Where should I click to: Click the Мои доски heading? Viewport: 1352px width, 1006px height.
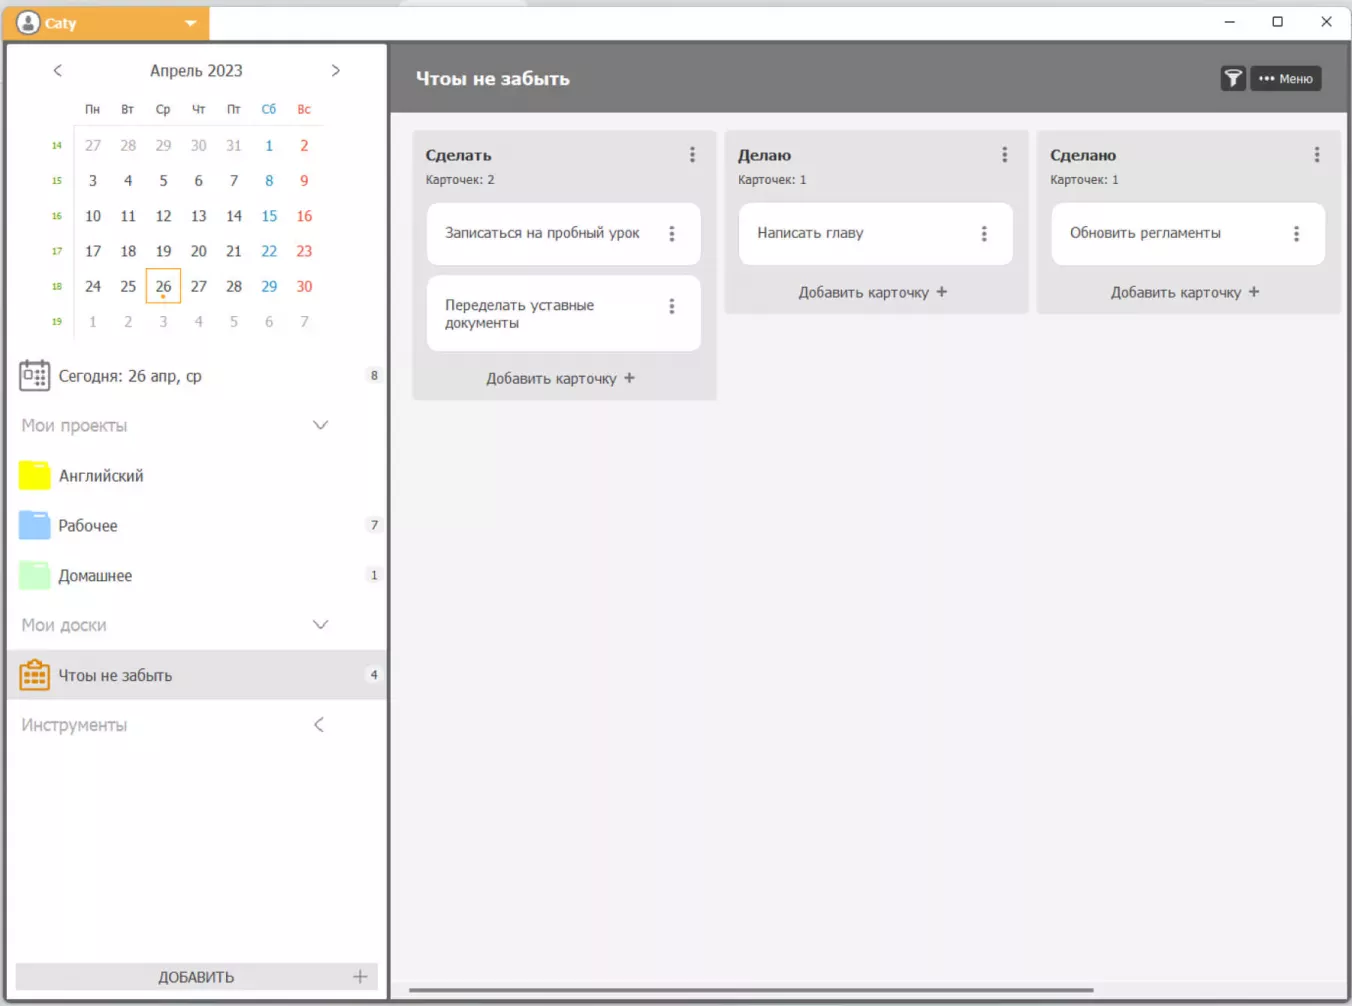coord(64,625)
